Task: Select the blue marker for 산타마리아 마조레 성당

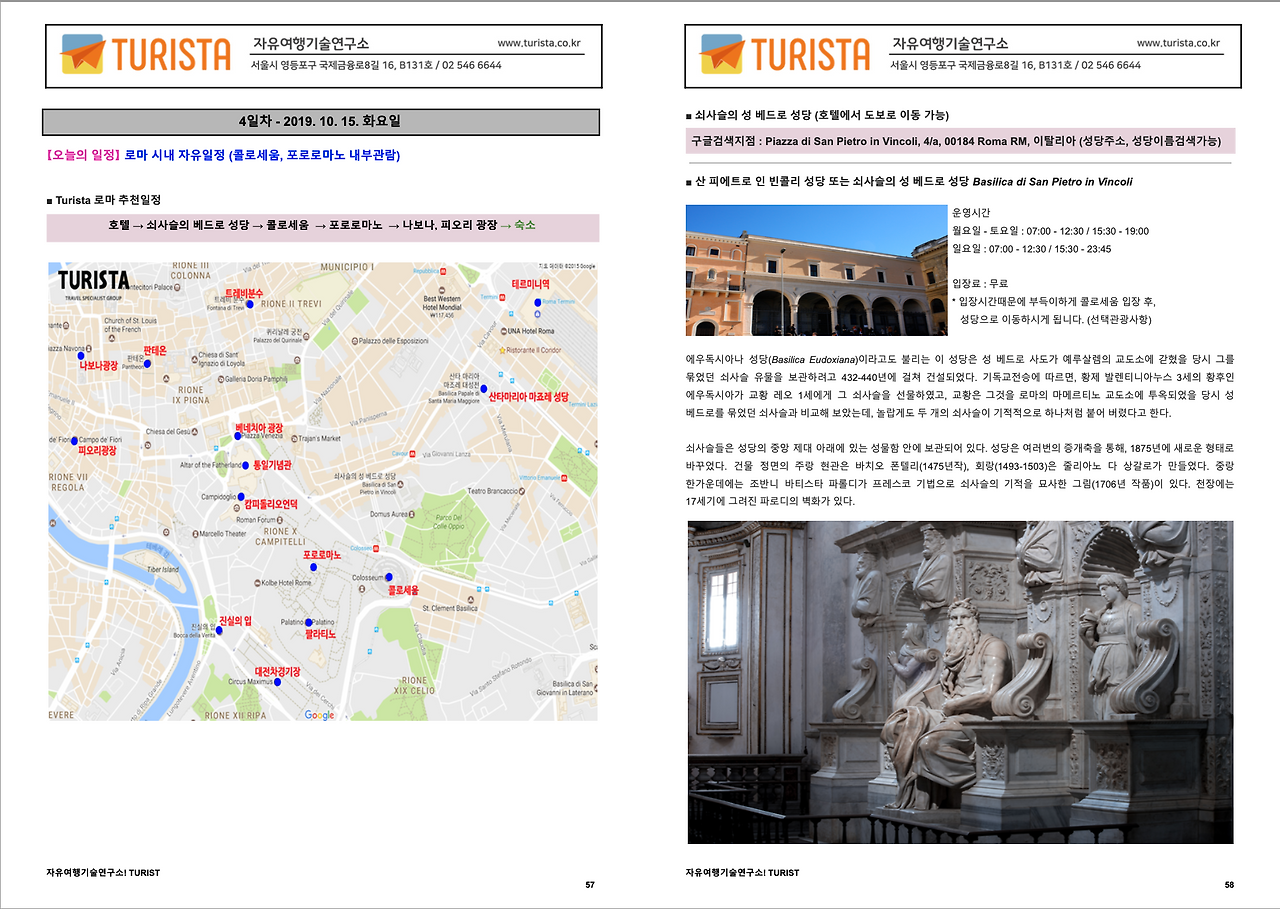Action: point(483,388)
